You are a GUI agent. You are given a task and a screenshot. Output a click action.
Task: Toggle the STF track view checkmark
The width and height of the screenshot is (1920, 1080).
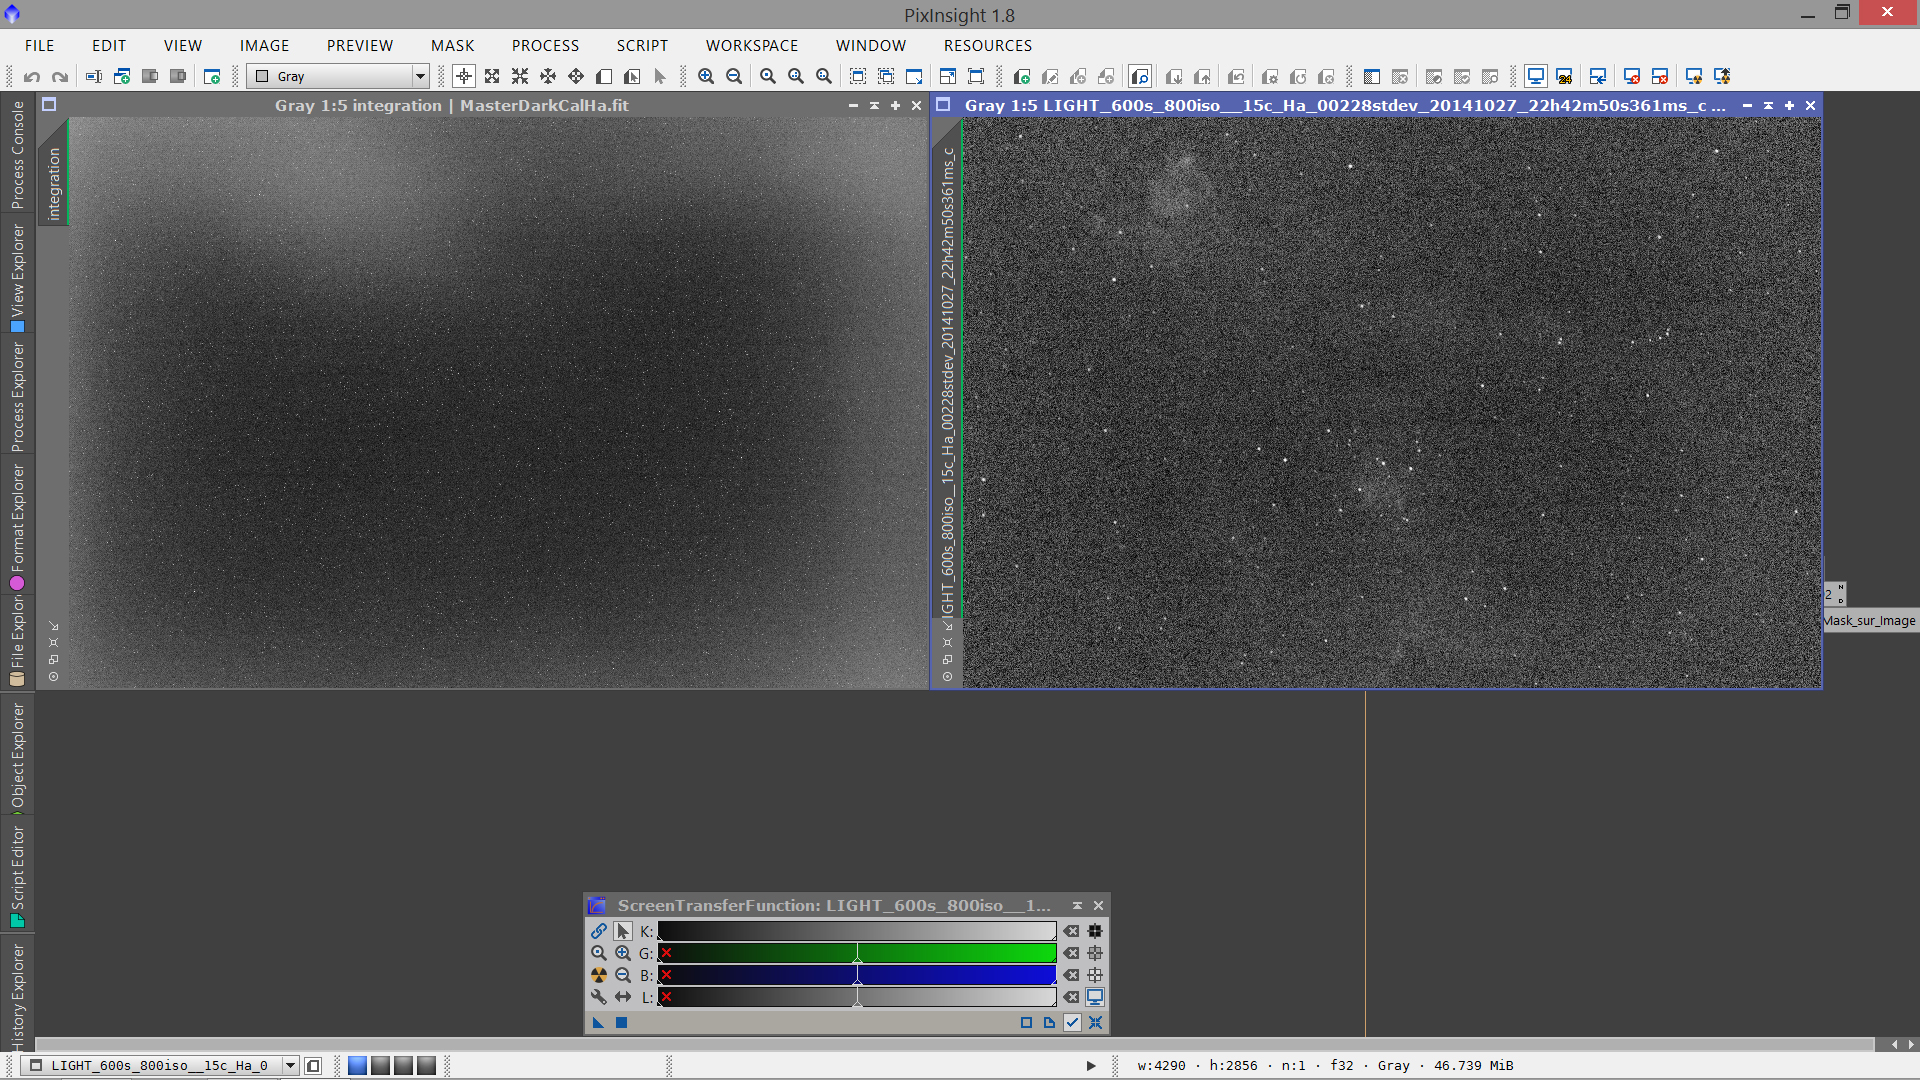click(x=1072, y=1022)
